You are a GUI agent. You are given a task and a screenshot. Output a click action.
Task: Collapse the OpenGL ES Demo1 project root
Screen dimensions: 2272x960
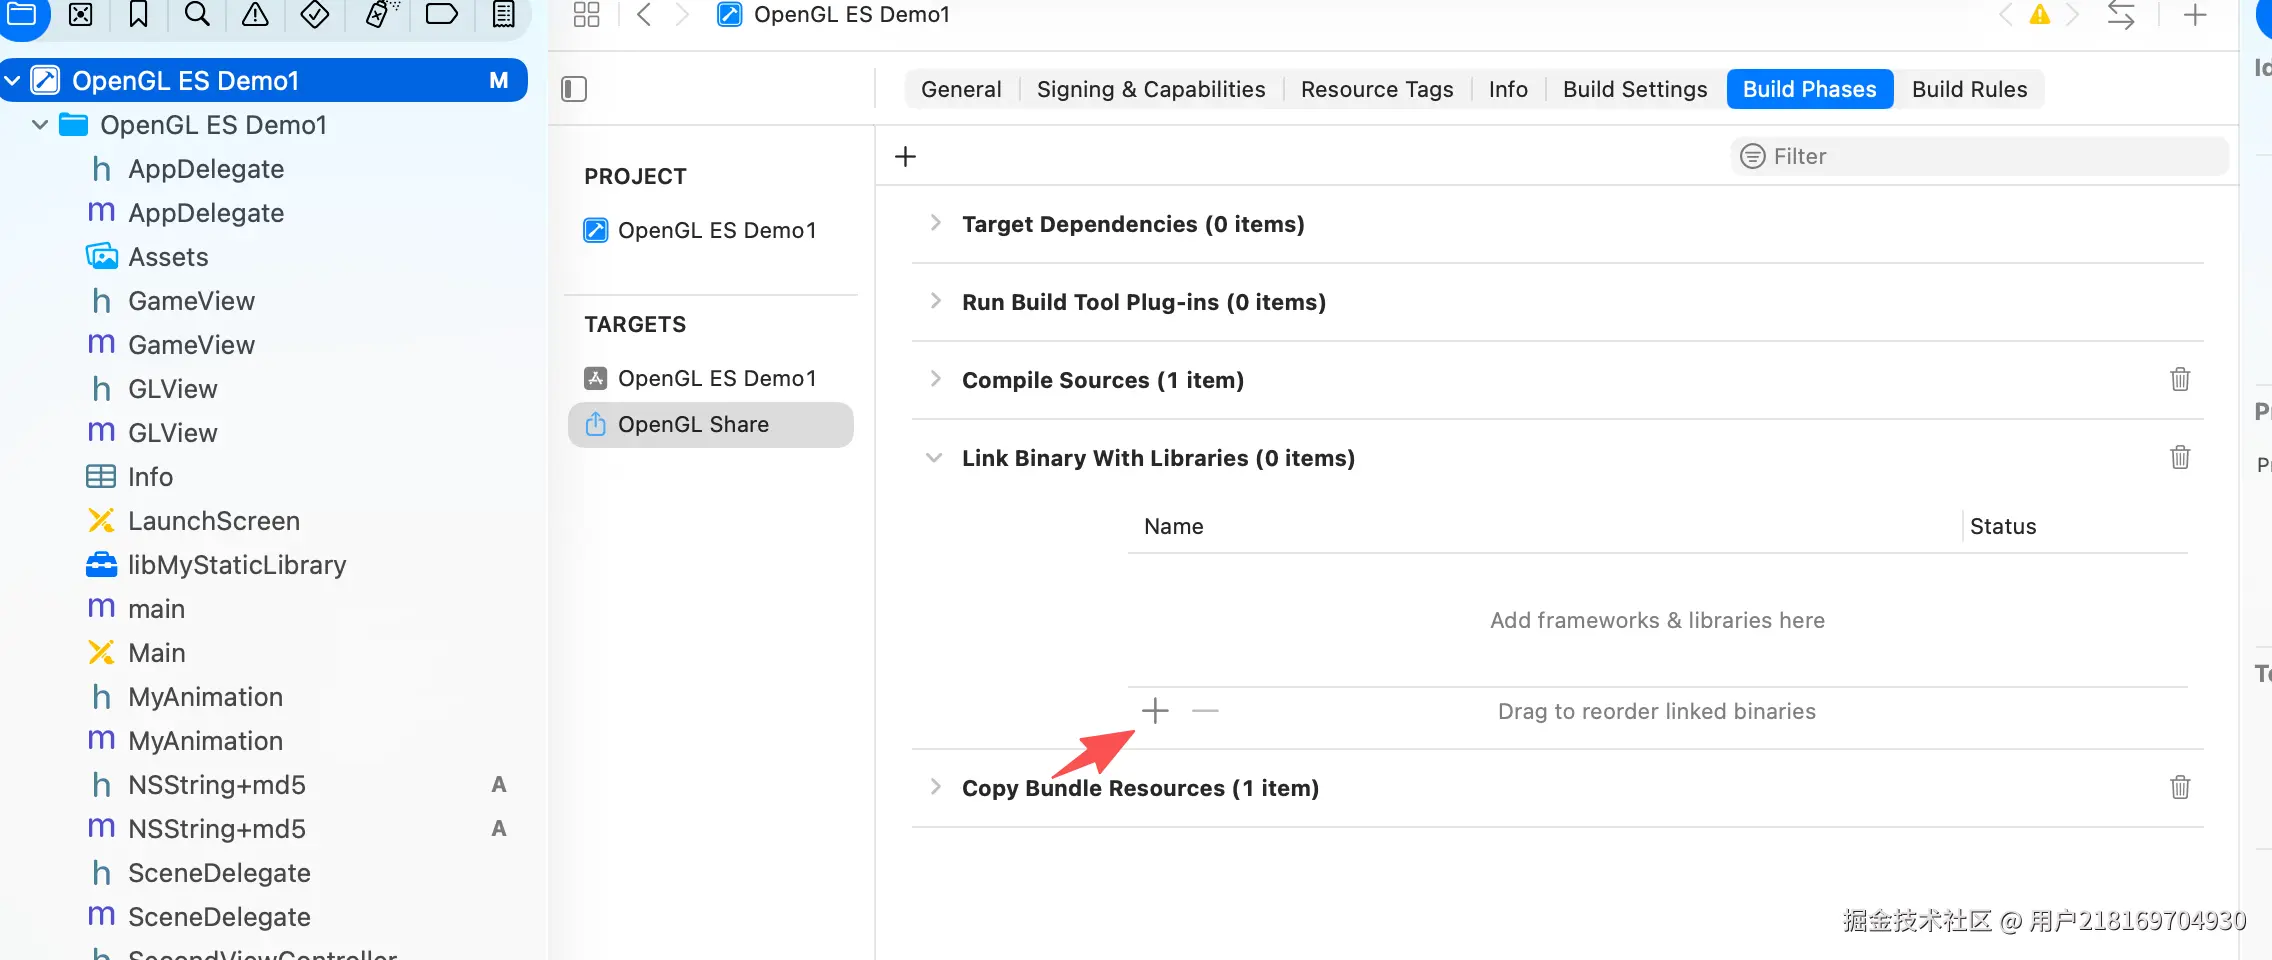(x=13, y=80)
